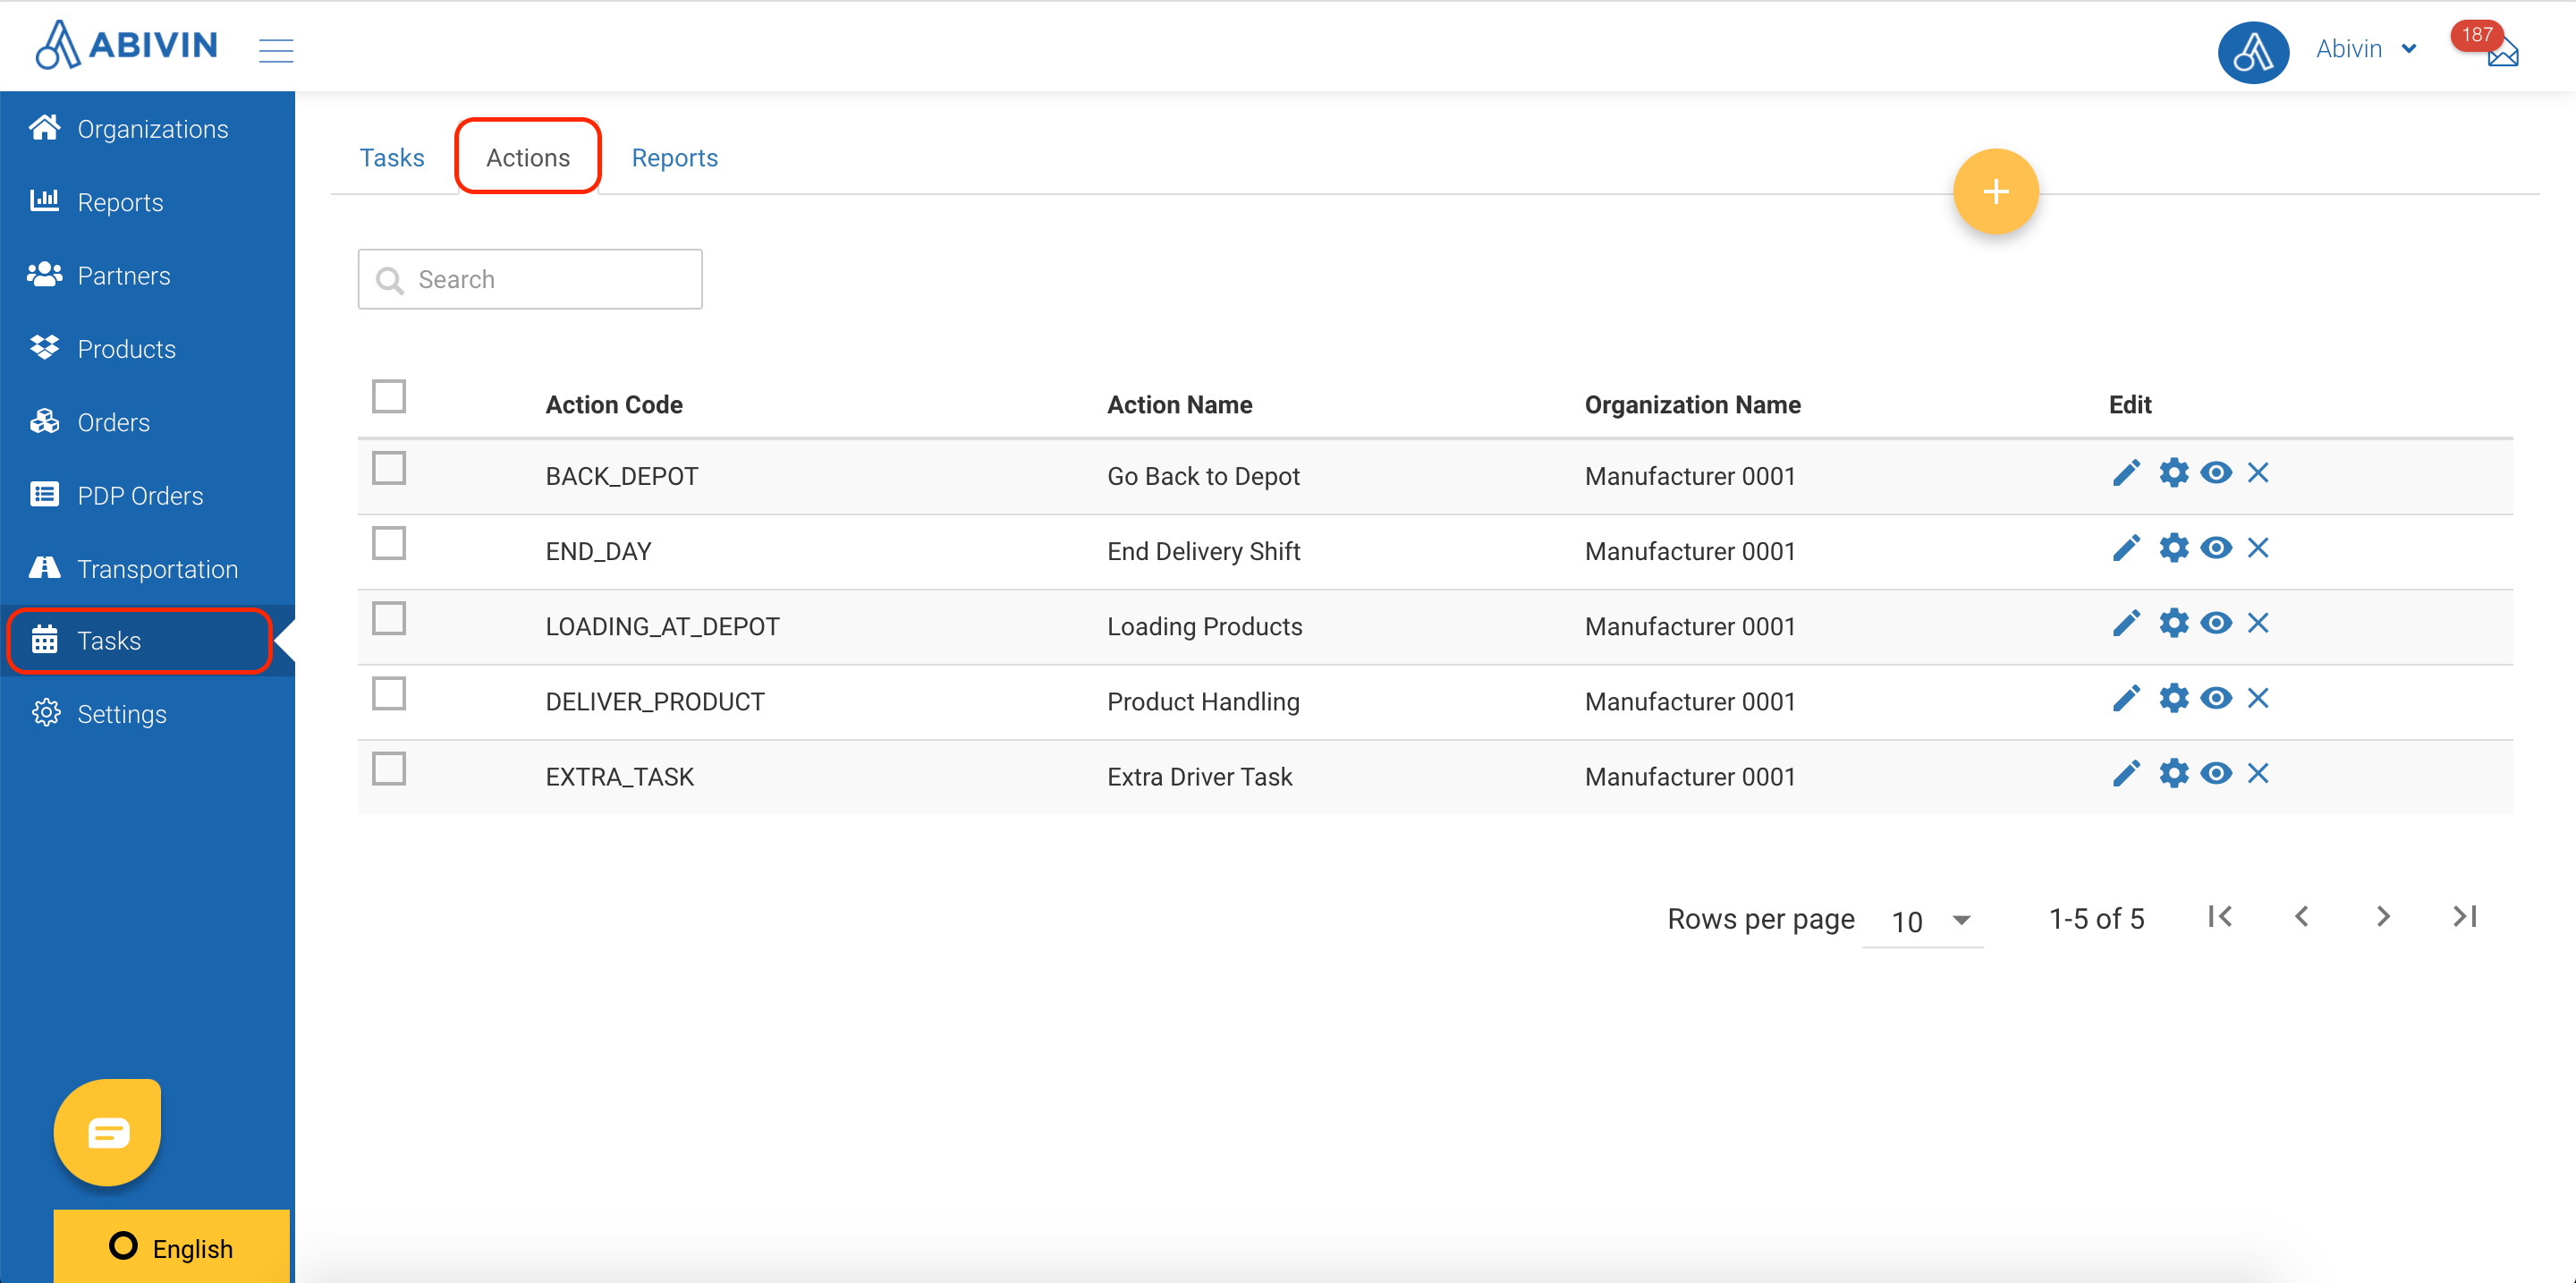Open gear settings for DELIVER_PRODUCT
The height and width of the screenshot is (1283, 2576).
coord(2173,698)
